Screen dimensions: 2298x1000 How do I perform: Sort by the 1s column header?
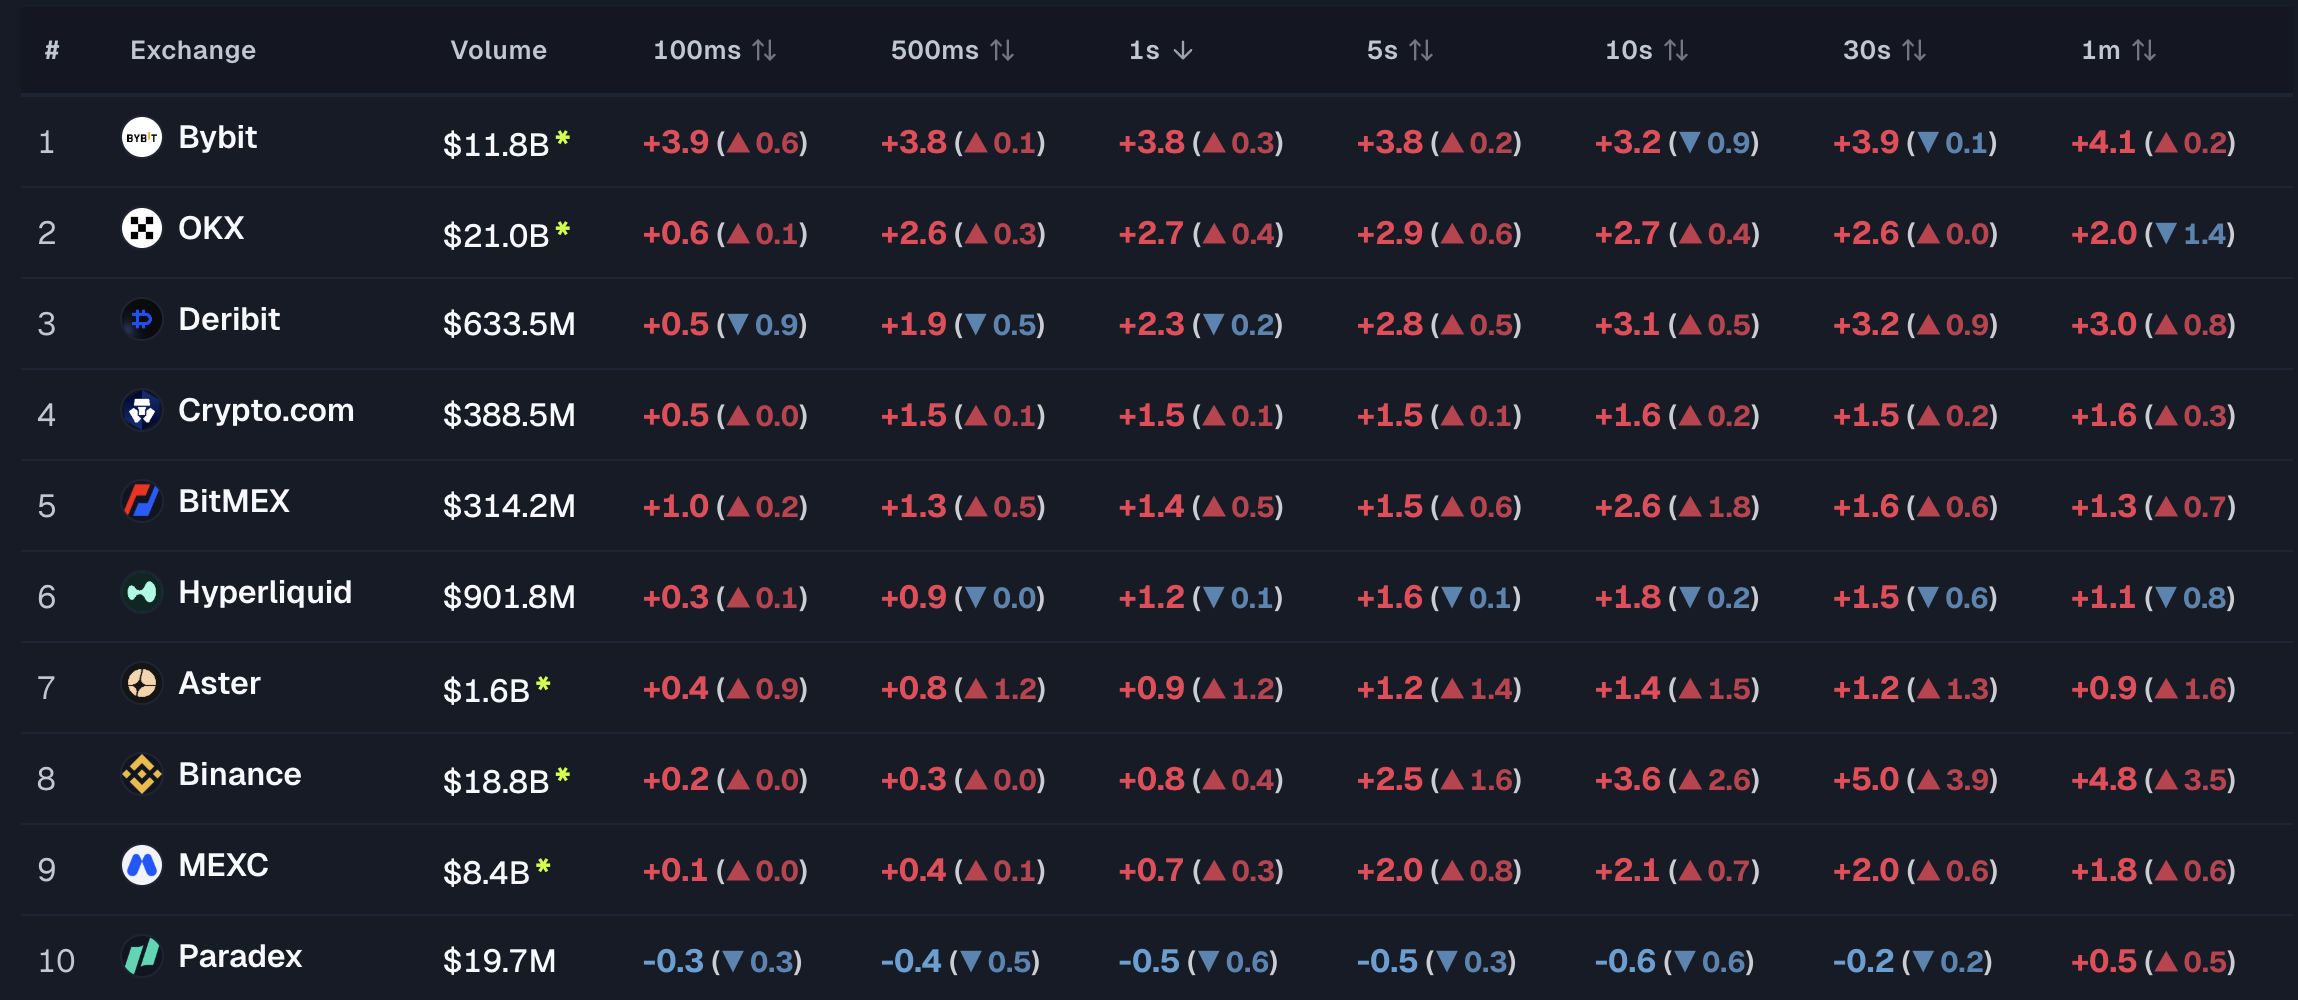[1161, 50]
